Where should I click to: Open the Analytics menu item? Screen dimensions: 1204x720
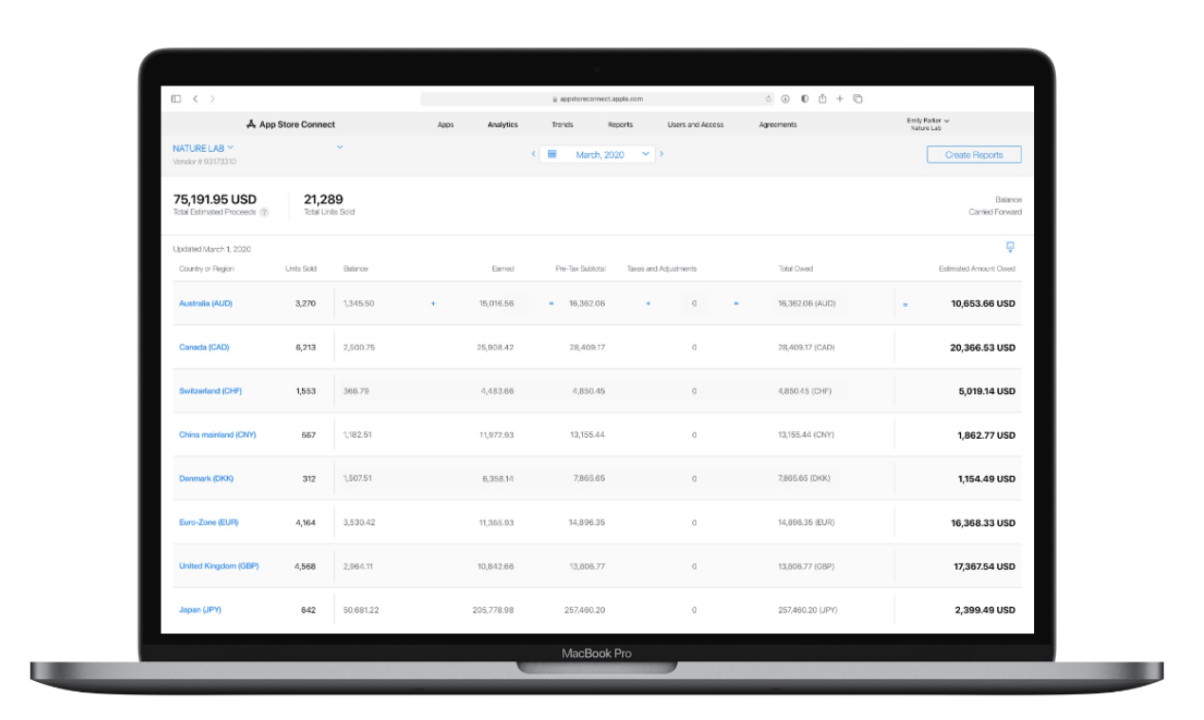coord(503,125)
